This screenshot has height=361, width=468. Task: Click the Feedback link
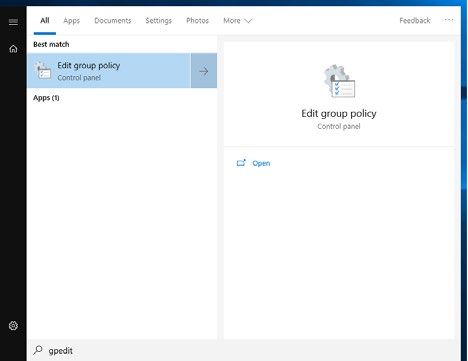415,21
